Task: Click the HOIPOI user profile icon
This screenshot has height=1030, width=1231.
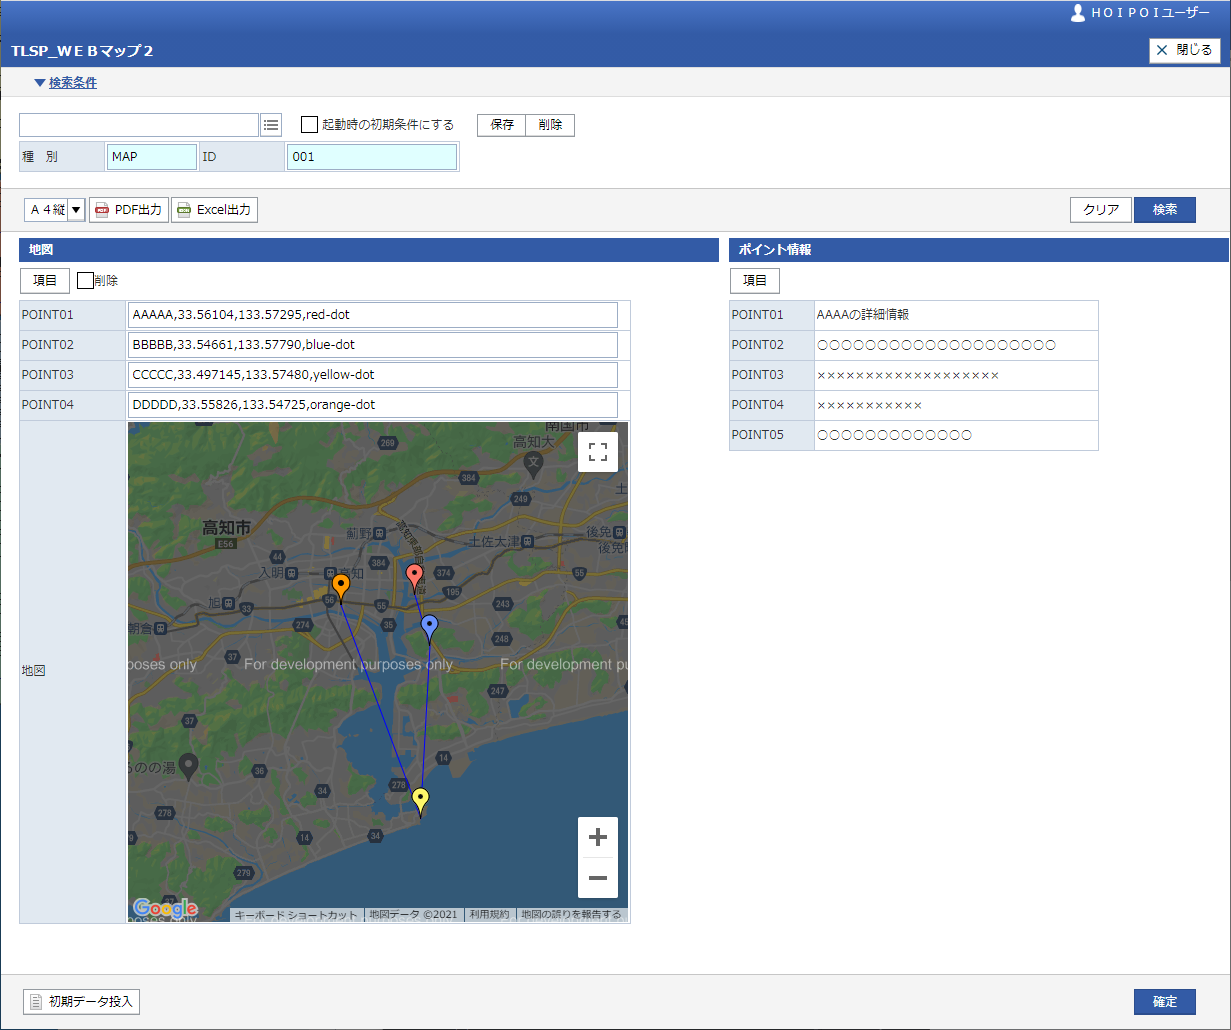Action: (1077, 13)
